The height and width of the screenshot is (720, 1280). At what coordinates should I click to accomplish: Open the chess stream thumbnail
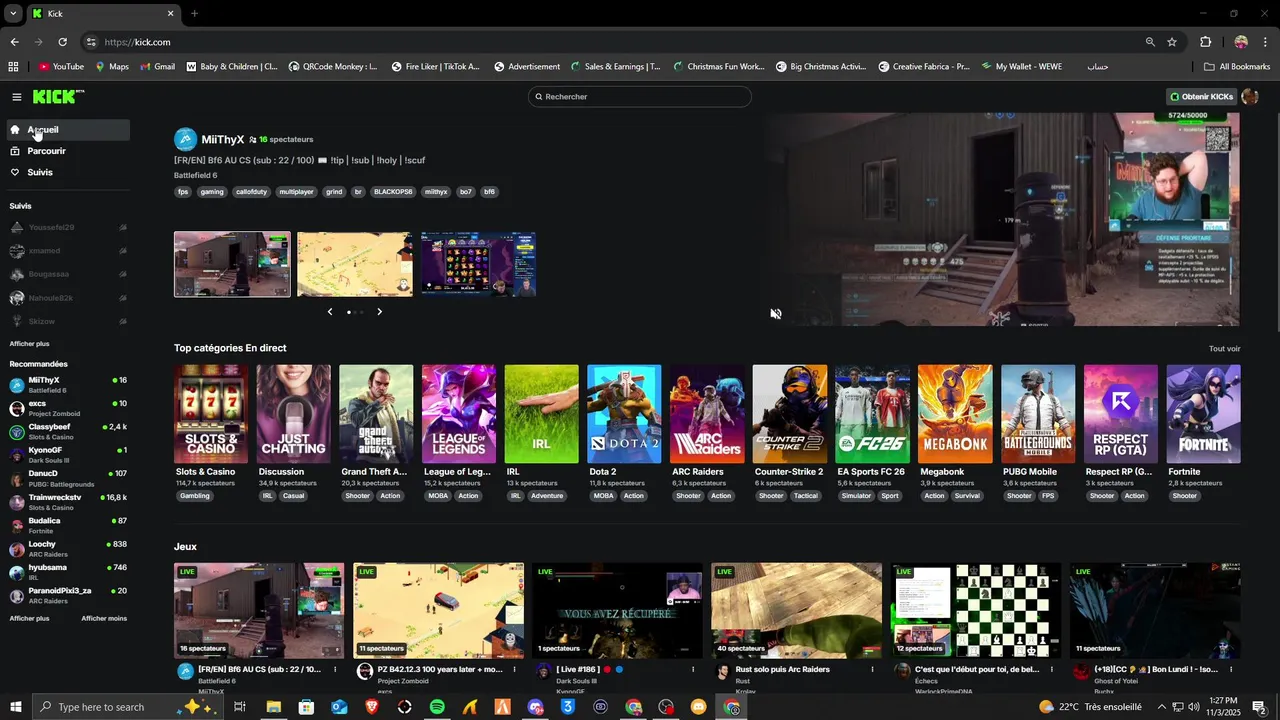click(976, 610)
